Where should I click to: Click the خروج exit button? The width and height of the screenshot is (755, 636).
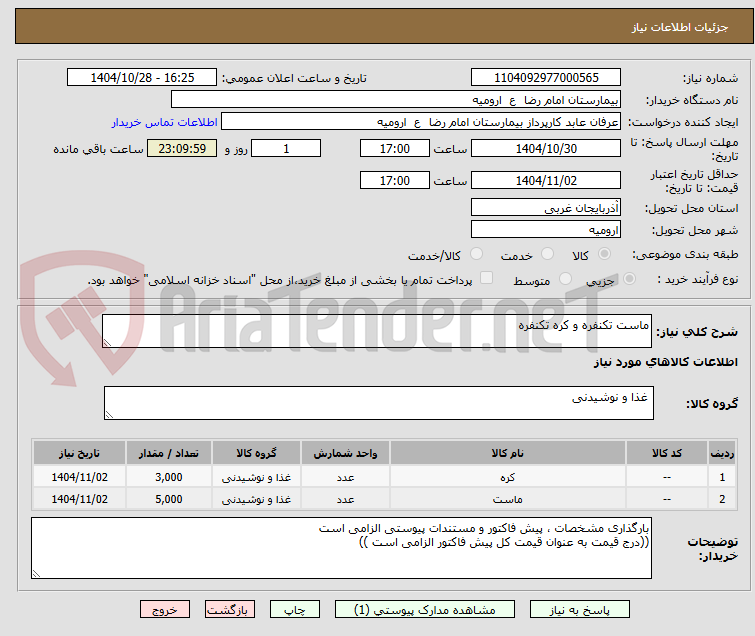pyautogui.click(x=165, y=610)
